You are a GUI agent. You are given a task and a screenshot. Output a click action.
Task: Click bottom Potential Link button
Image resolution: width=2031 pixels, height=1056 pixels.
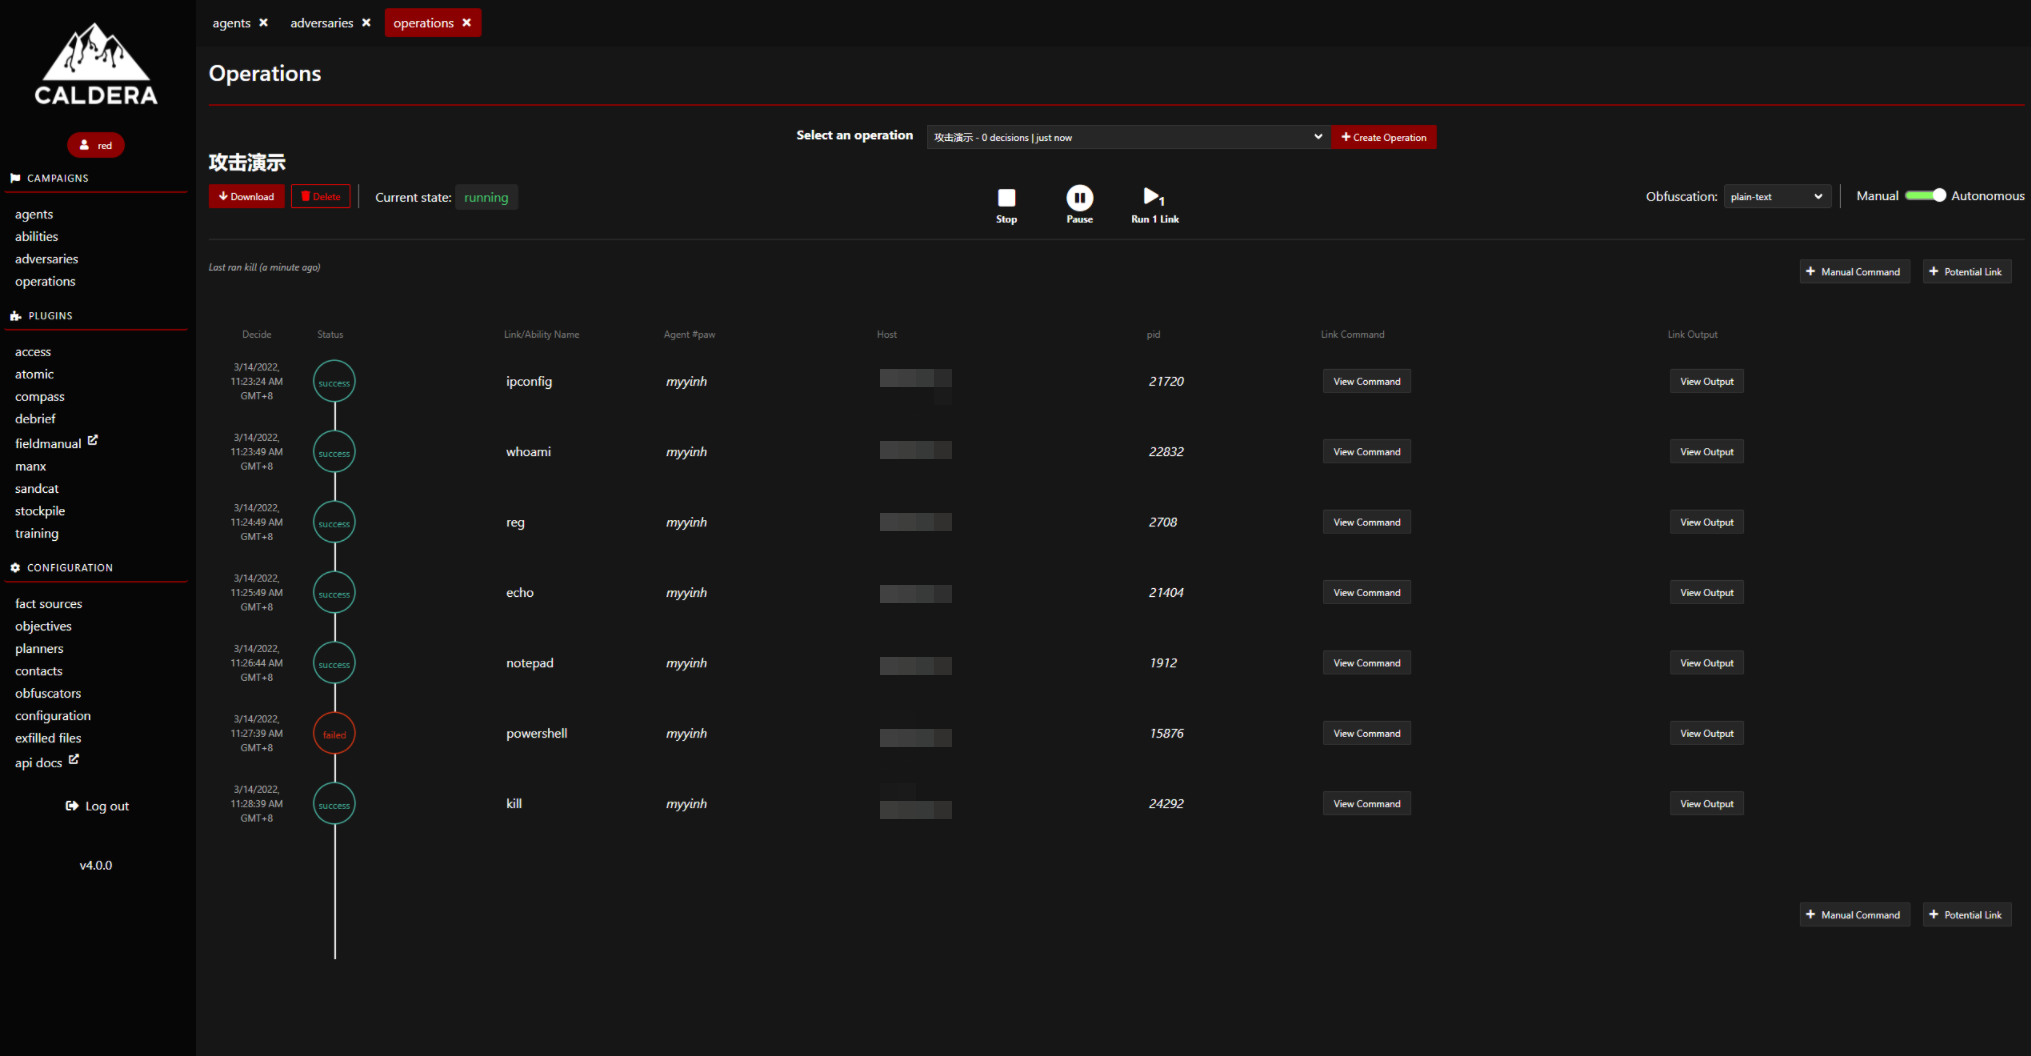point(1966,915)
